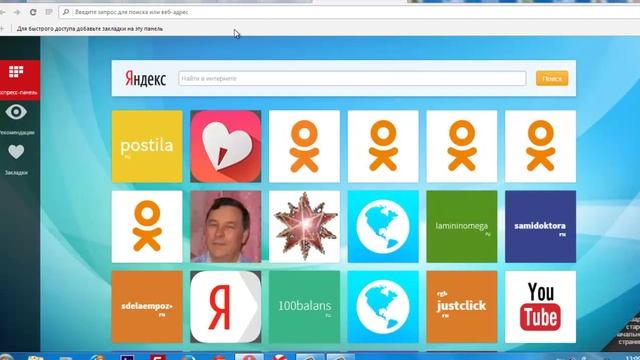Screen dimensions: 640x360
Task: Open the Odnoklassniki tile above lamininomega
Action: [x=462, y=146]
